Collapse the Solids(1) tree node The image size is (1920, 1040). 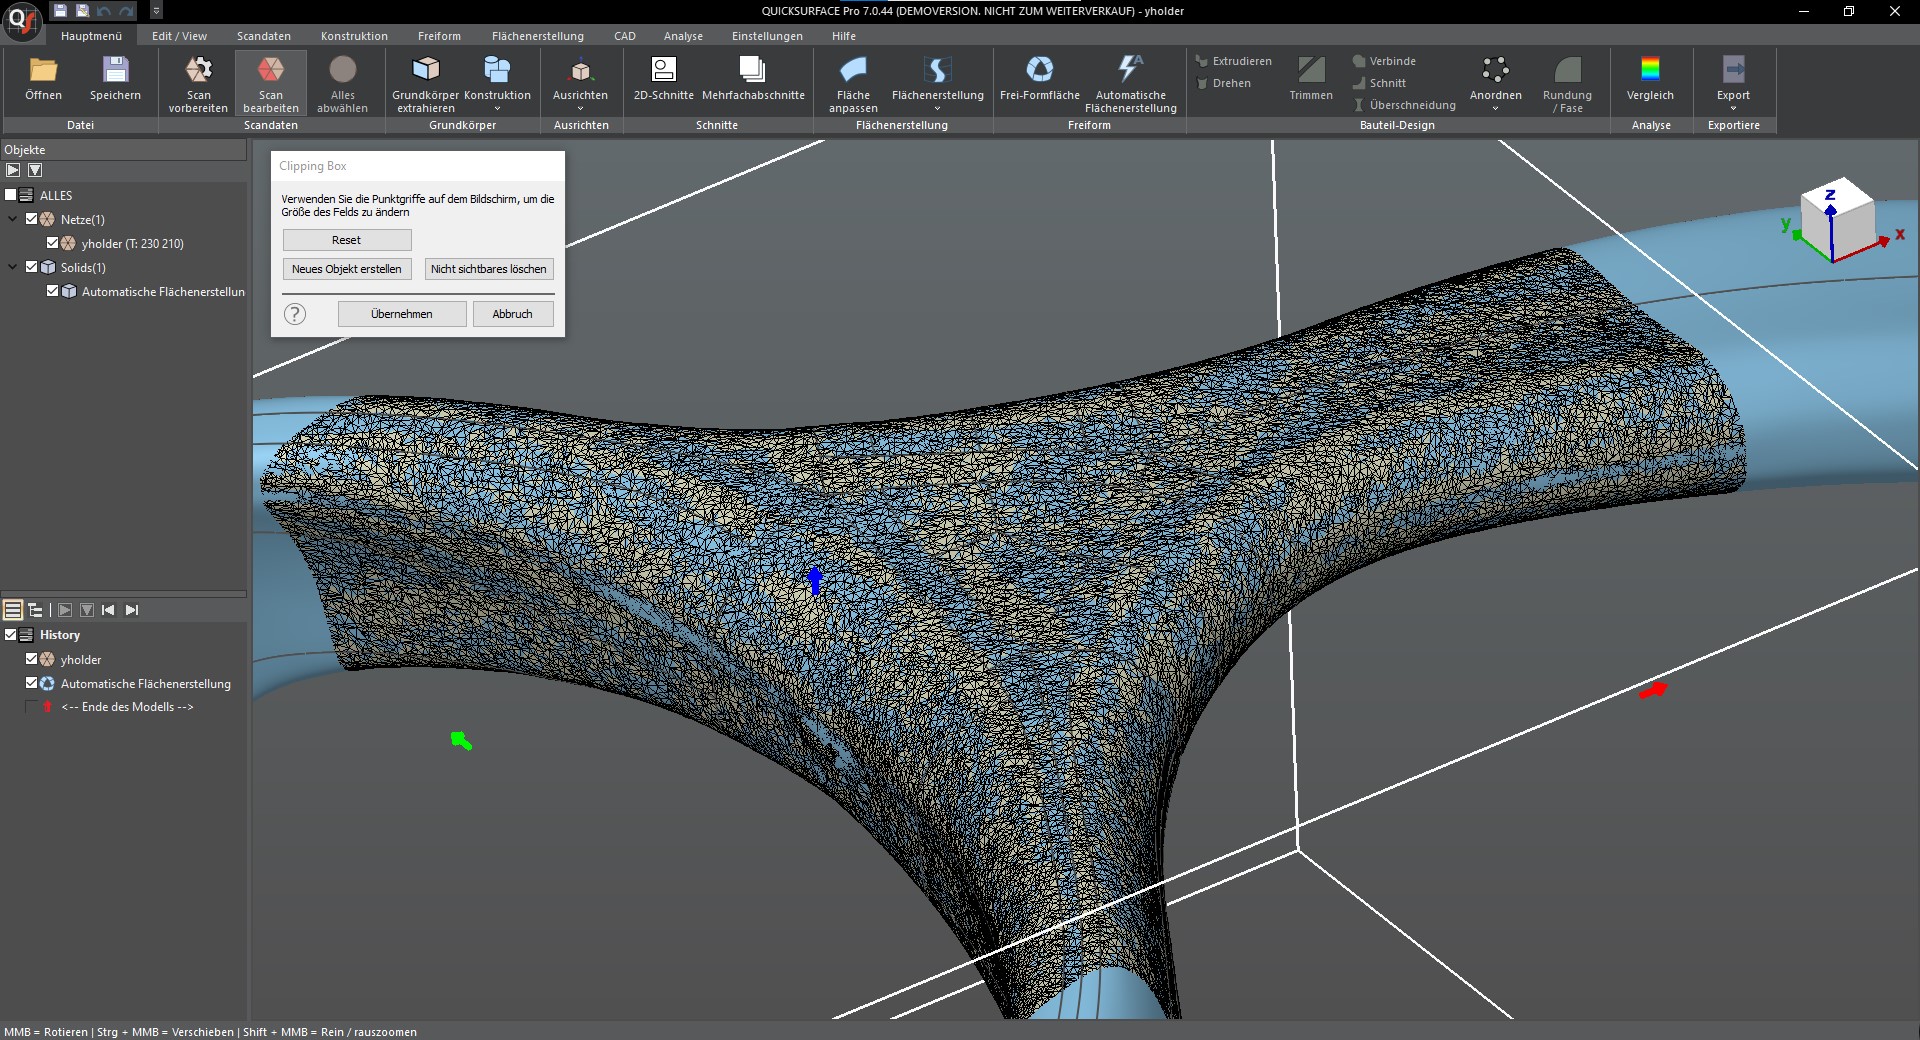click(13, 267)
